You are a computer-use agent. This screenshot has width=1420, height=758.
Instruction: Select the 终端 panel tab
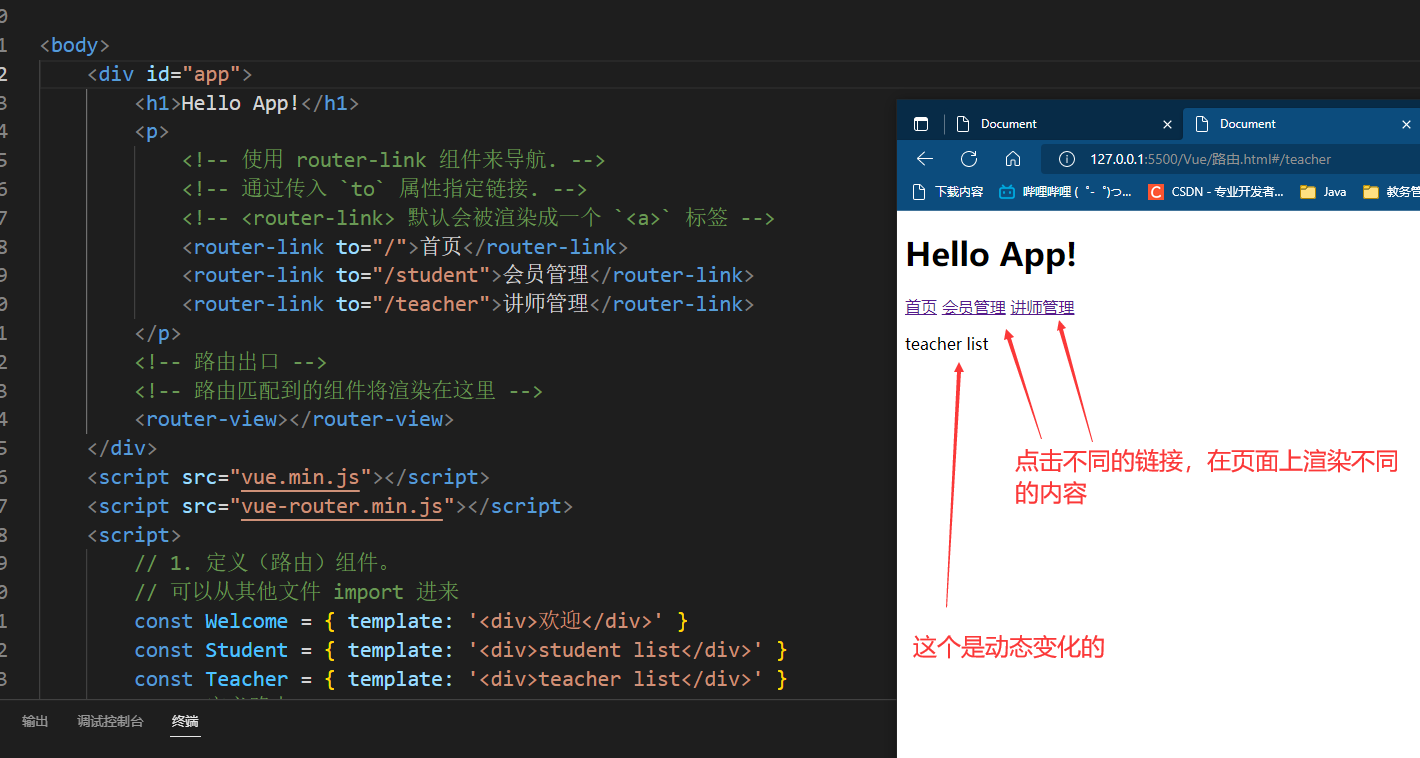coord(185,721)
